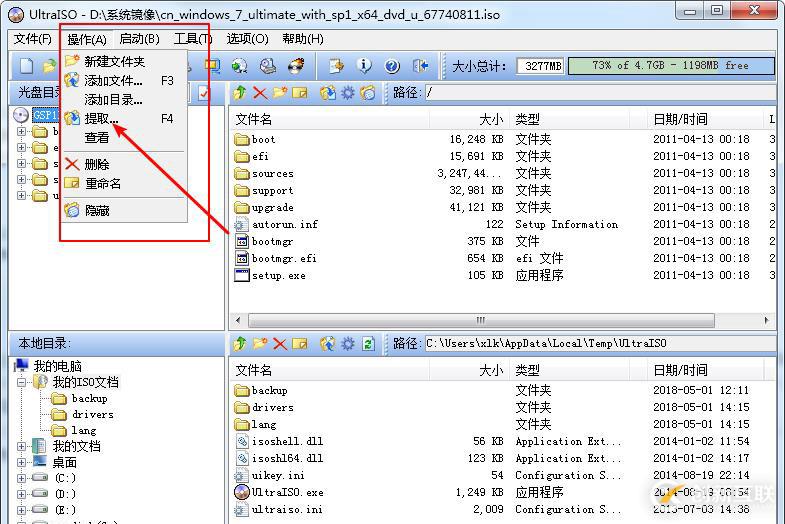Image resolution: width=785 pixels, height=524 pixels.
Task: Go up a level in ISO pane
Action: 240,93
